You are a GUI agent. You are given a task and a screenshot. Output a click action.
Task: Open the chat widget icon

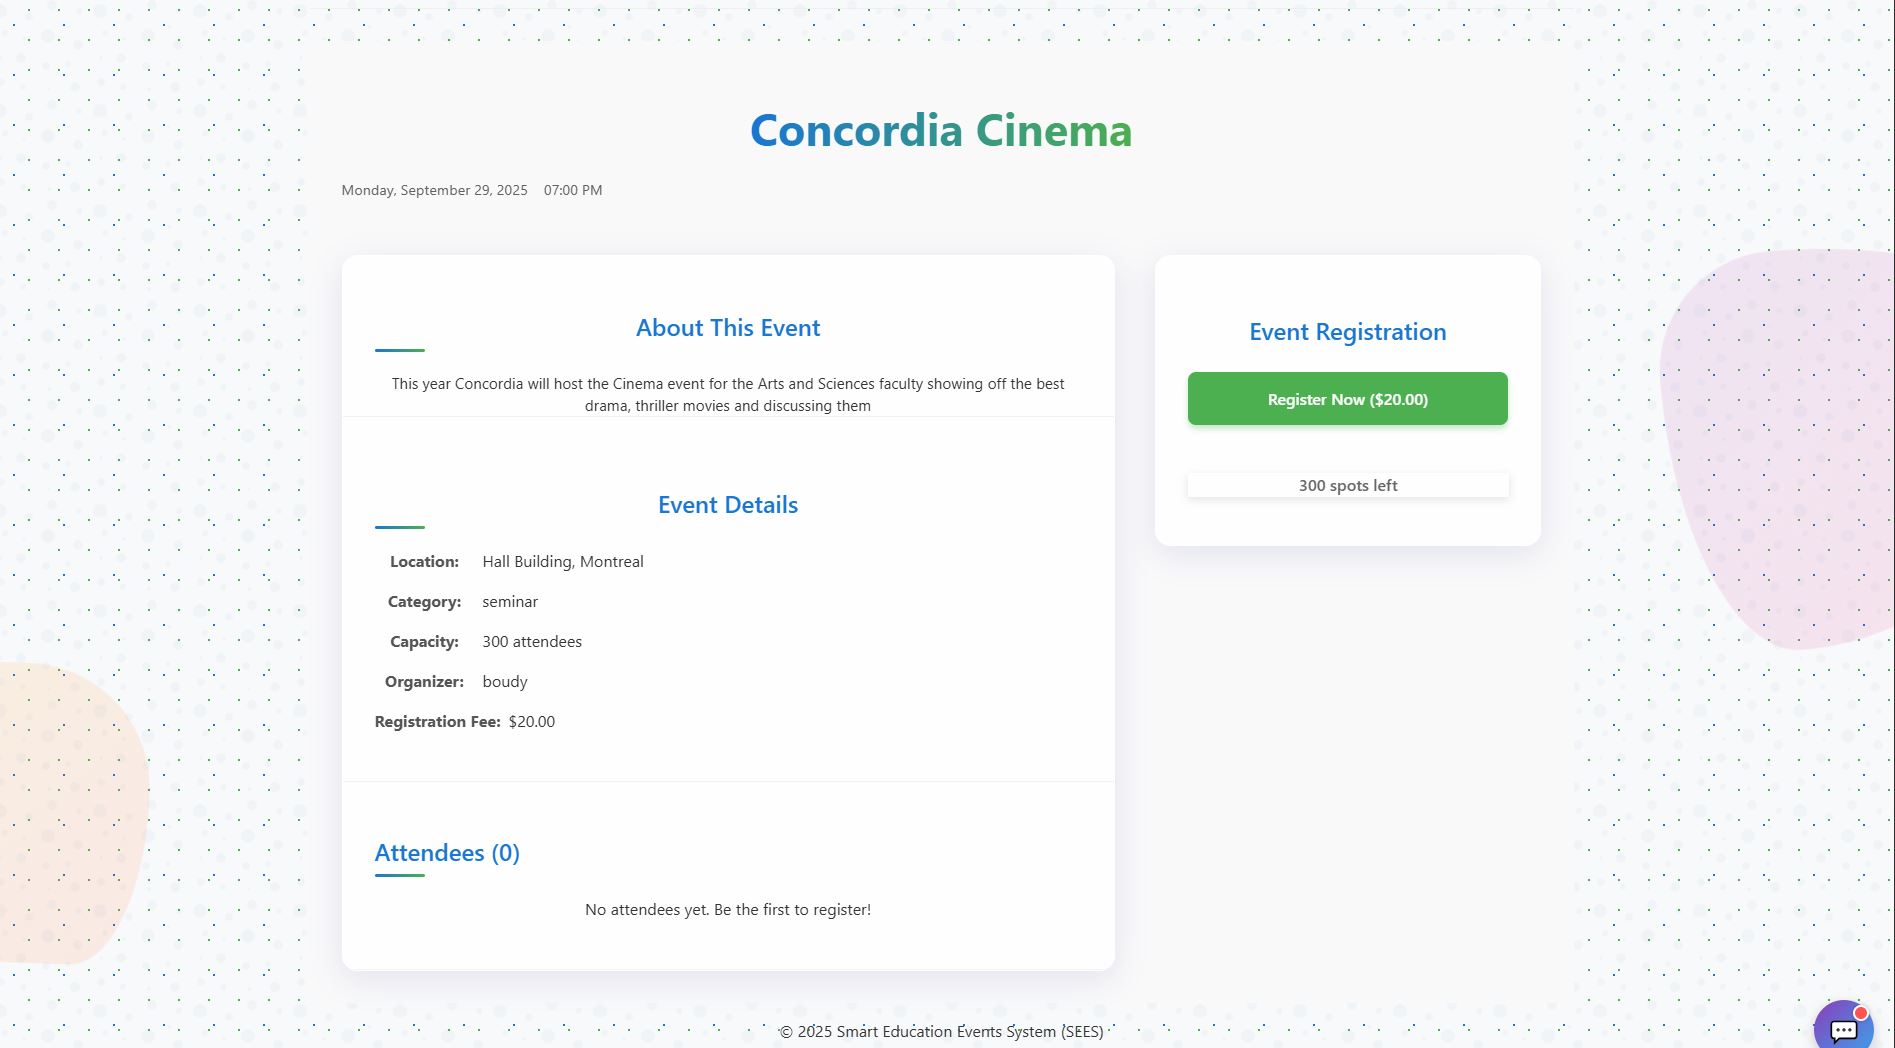tap(1844, 1029)
